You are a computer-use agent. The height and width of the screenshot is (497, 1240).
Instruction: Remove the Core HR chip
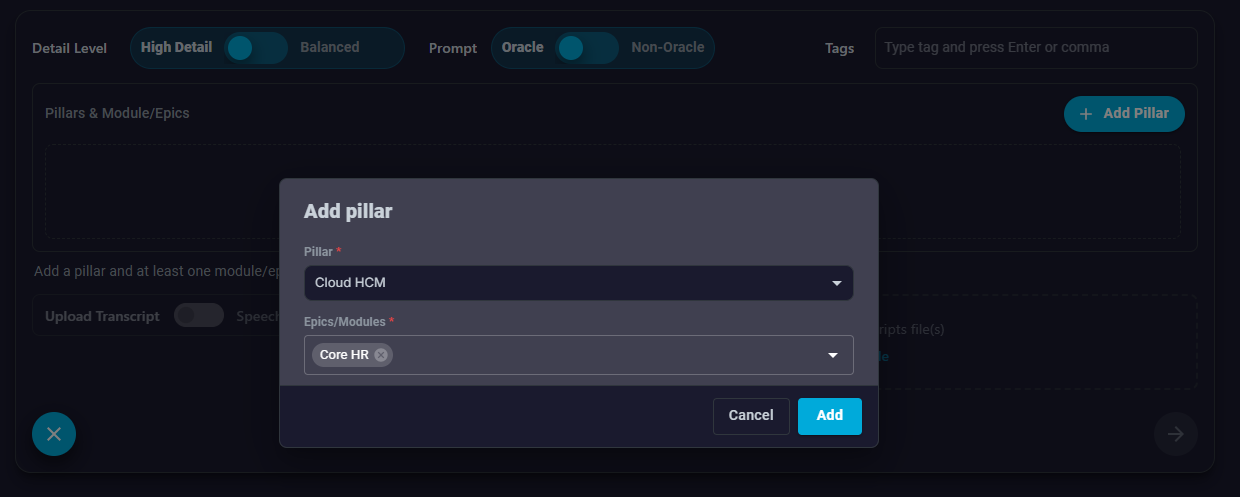(x=381, y=355)
